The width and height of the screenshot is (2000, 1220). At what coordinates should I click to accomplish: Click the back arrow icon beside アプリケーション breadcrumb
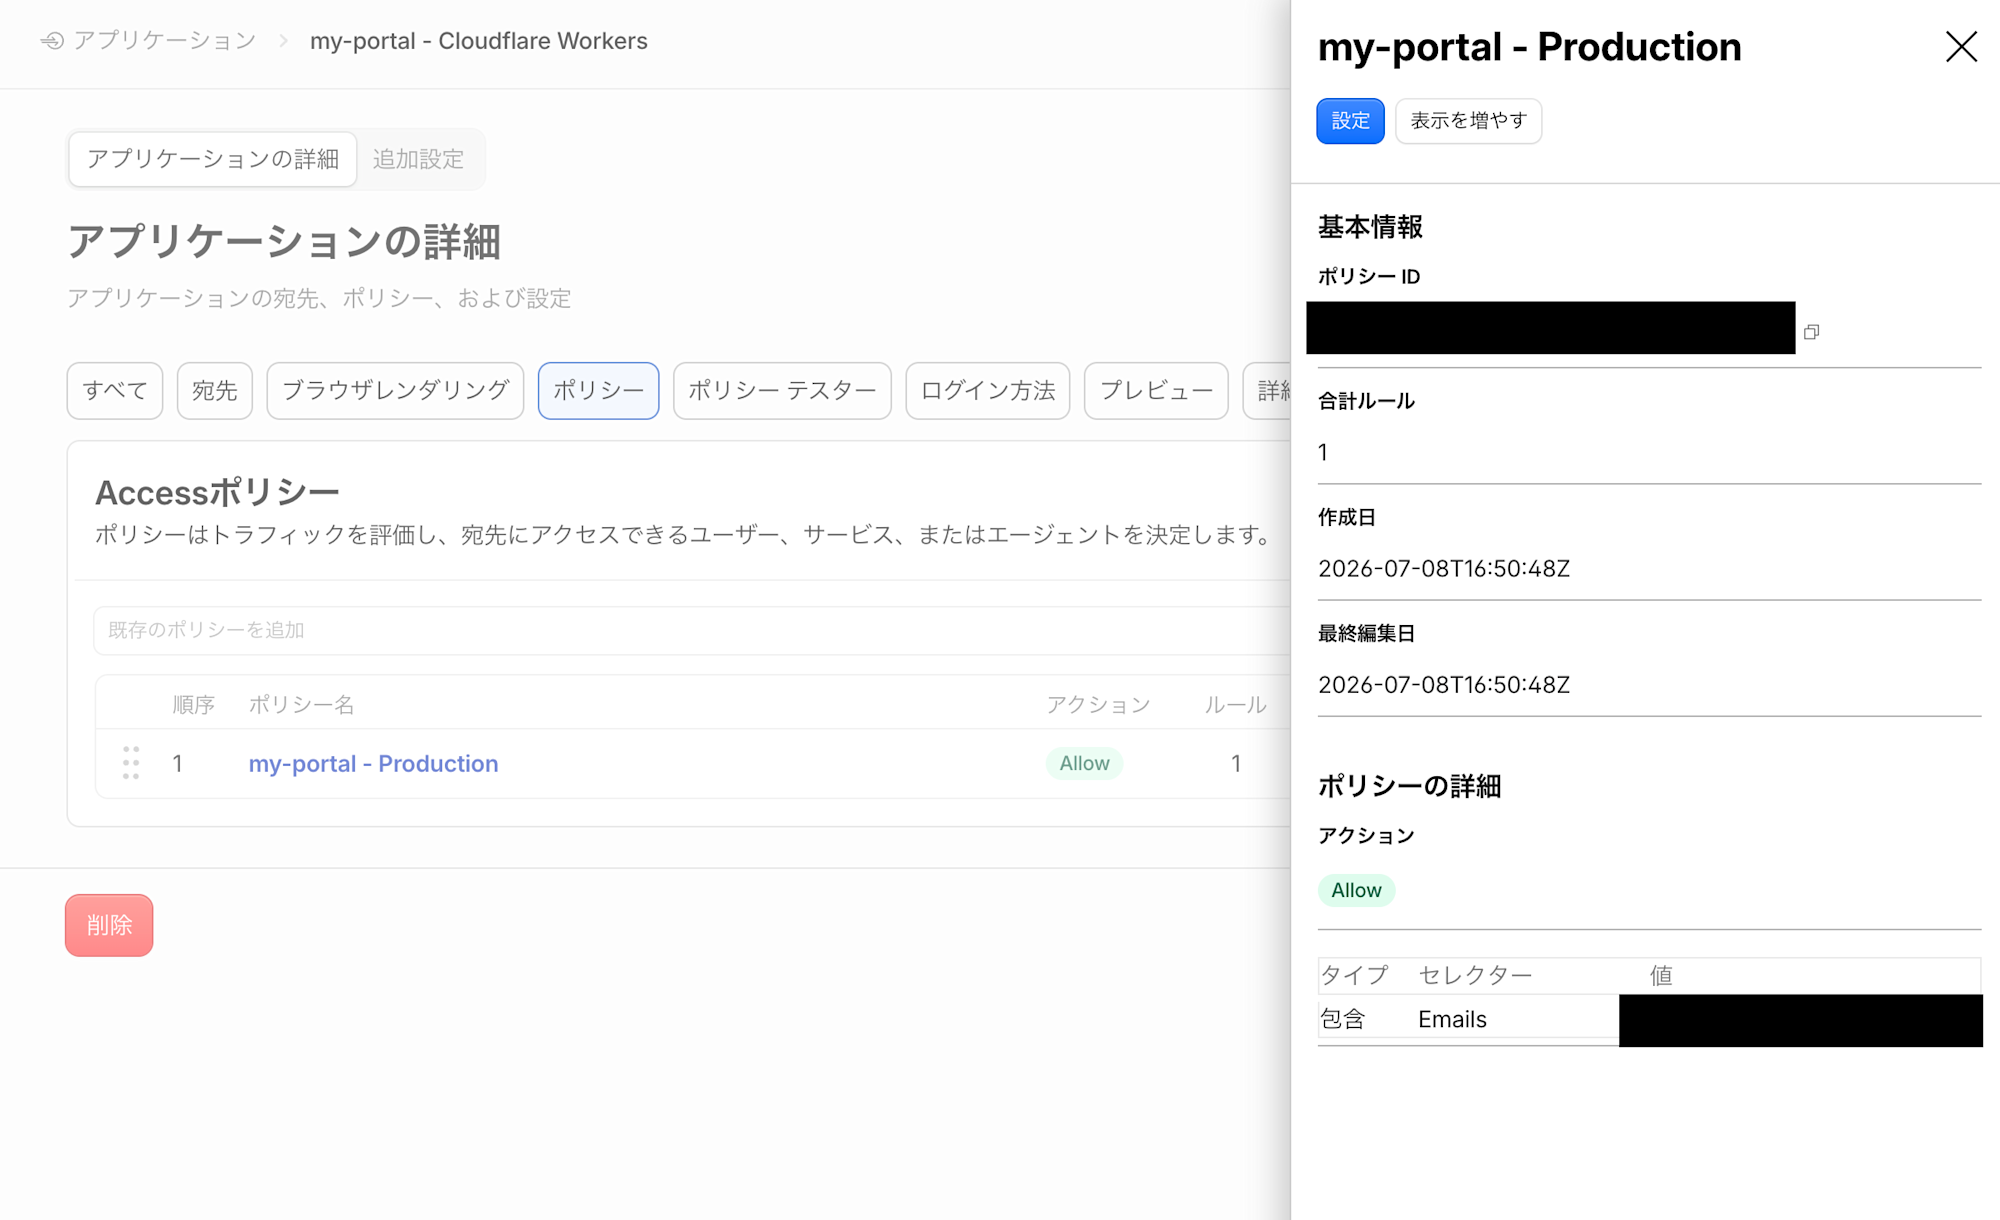52,41
